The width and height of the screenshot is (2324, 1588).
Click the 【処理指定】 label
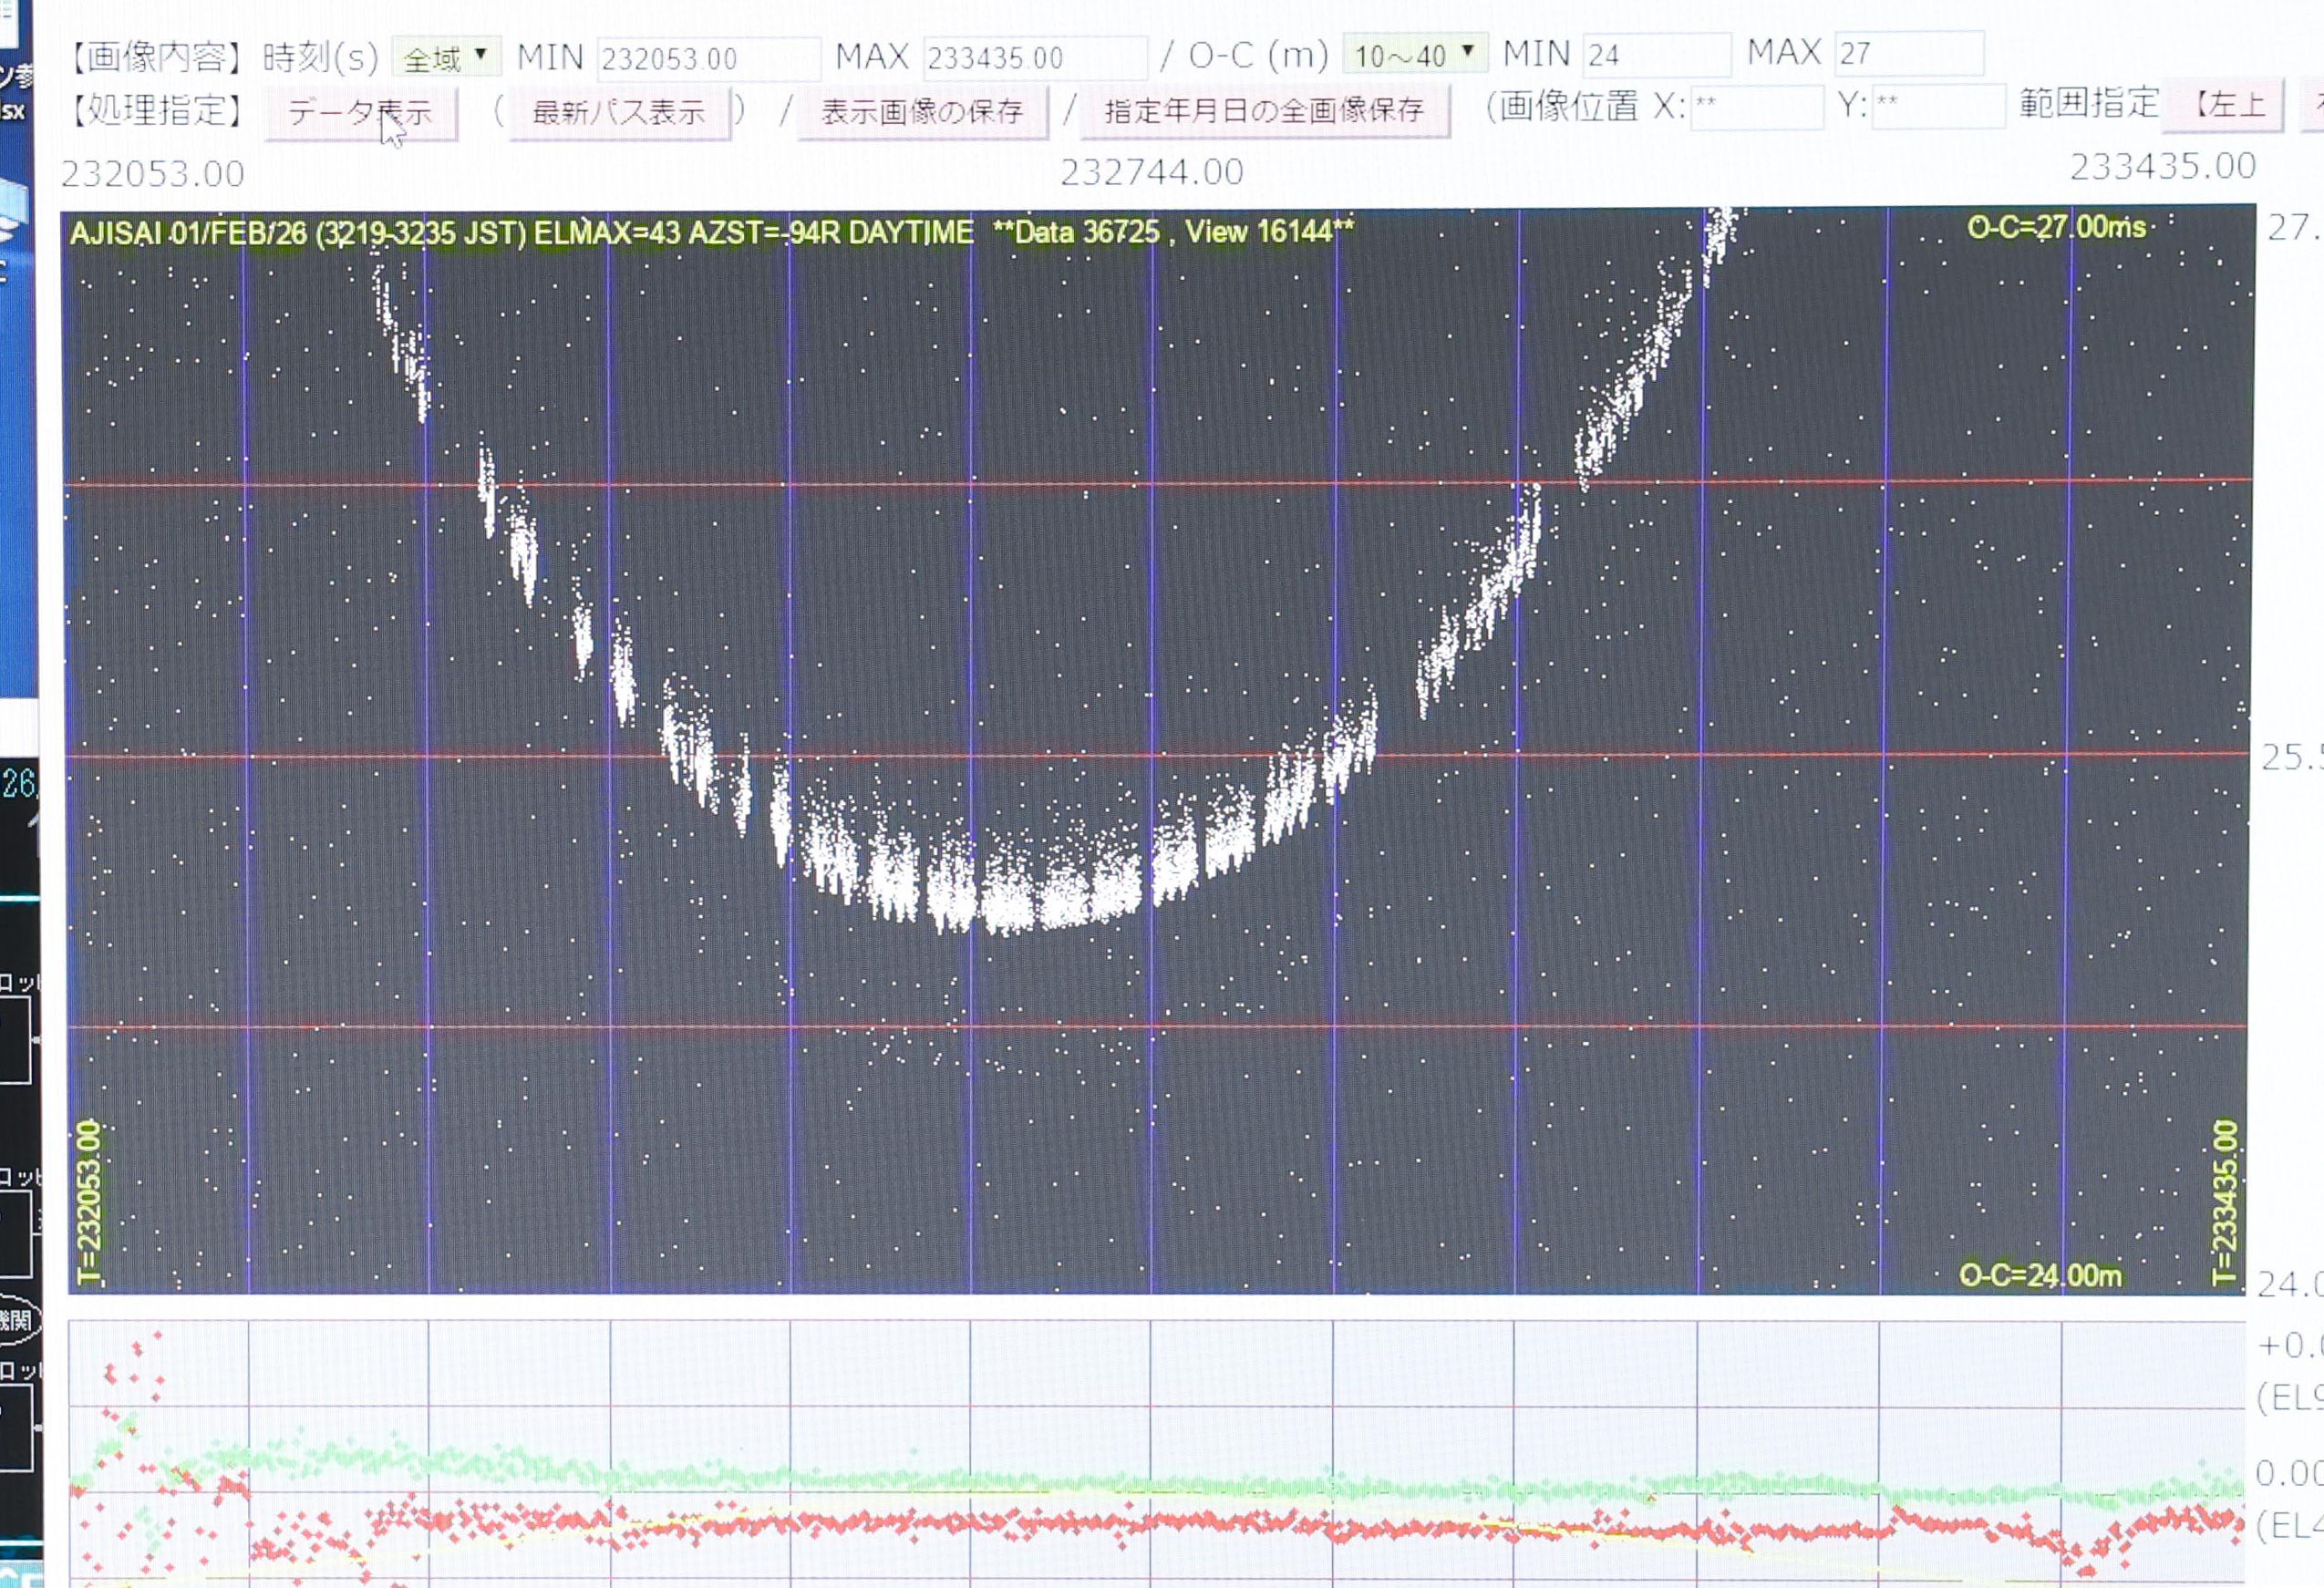(155, 110)
